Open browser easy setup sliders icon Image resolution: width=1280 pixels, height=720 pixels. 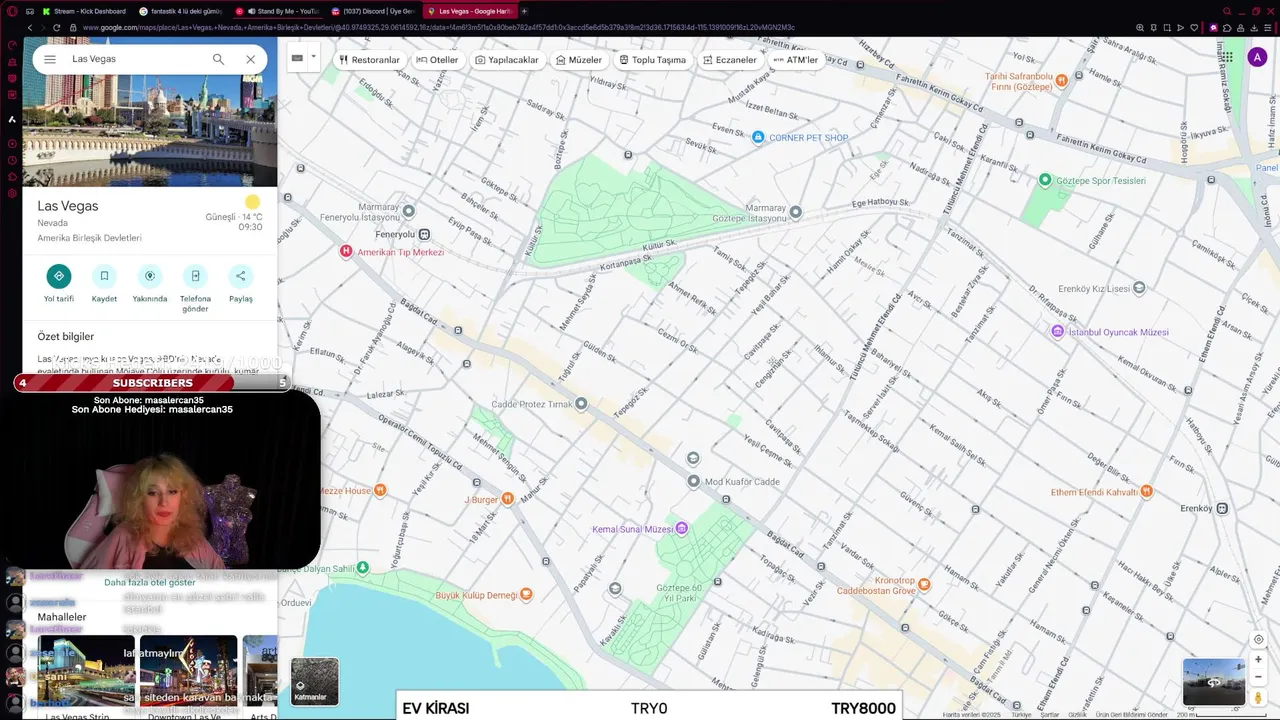1268,28
